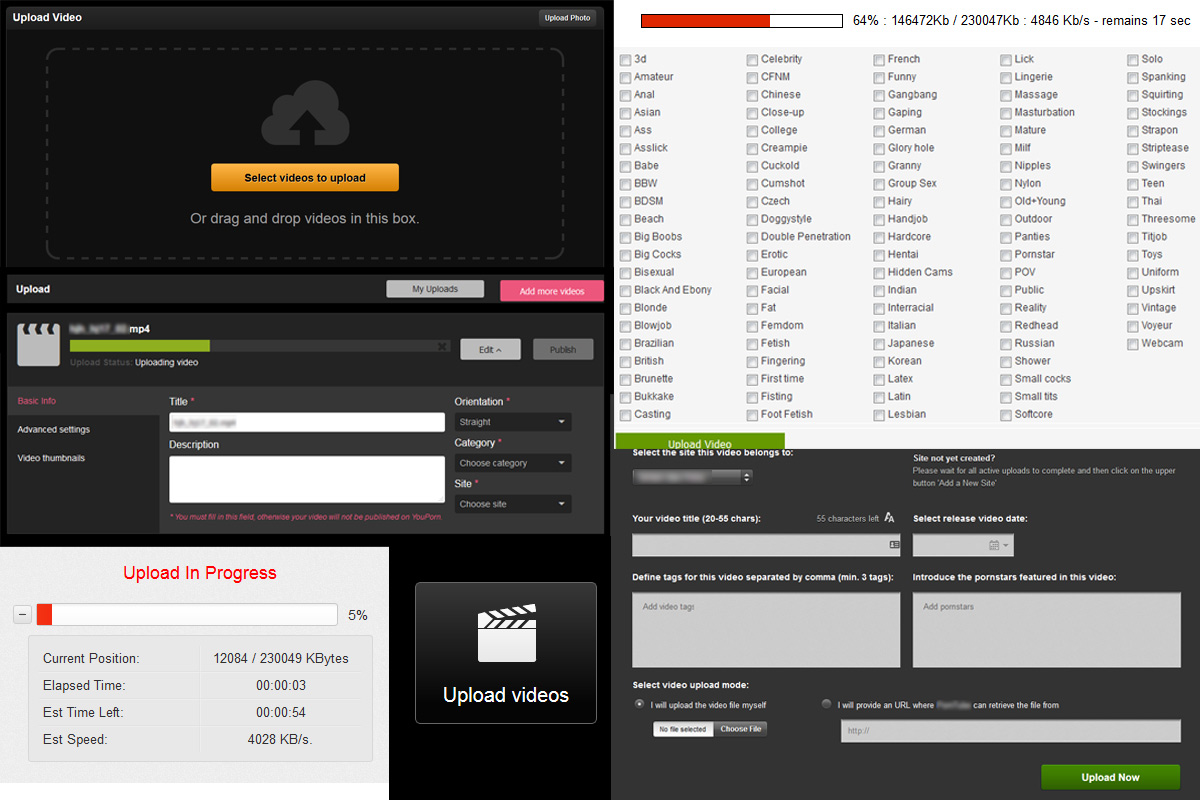Open the Video thumbnails tab
The width and height of the screenshot is (1200, 800).
point(51,458)
